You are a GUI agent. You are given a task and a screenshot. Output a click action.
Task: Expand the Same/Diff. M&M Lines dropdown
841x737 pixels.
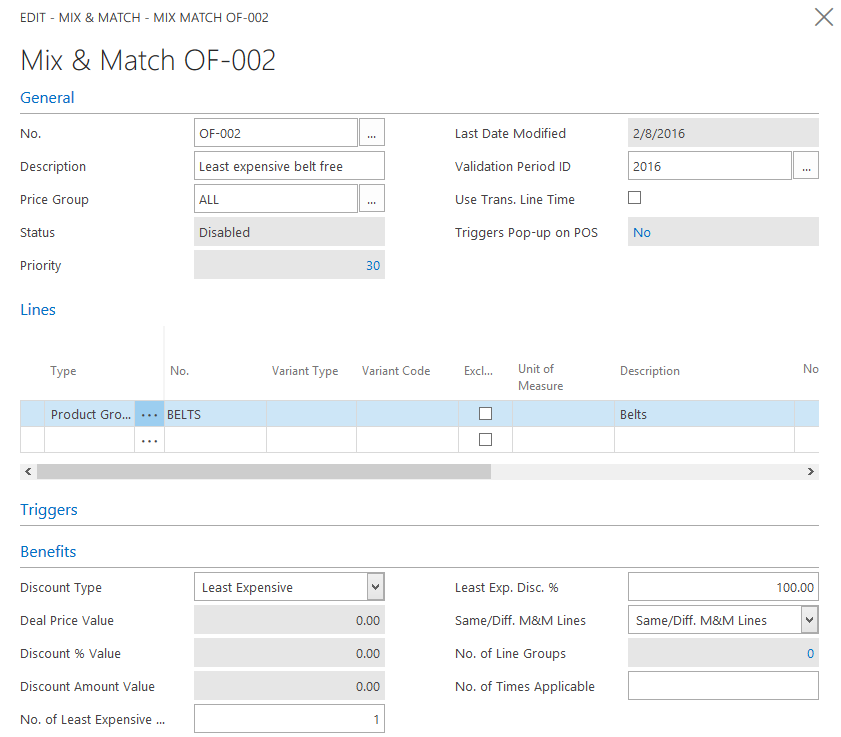[808, 621]
